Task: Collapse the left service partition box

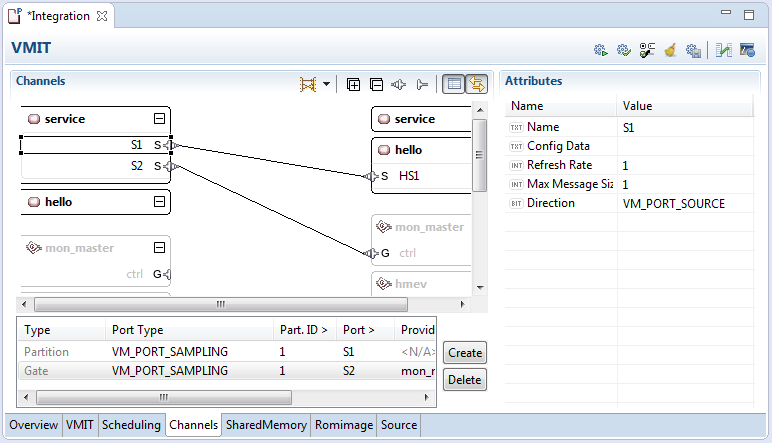Action: pos(158,119)
